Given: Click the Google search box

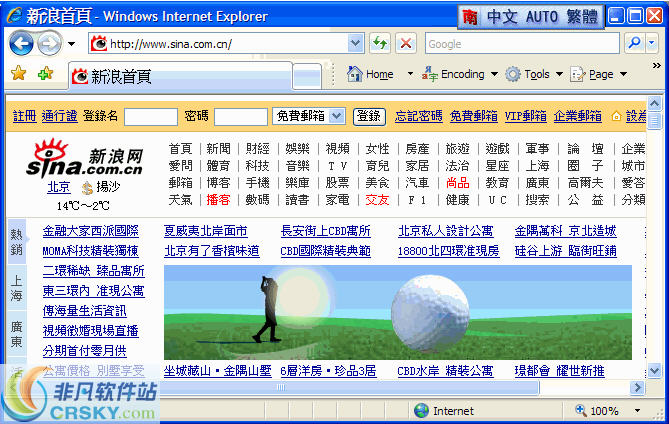Looking at the screenshot, I should pos(522,44).
